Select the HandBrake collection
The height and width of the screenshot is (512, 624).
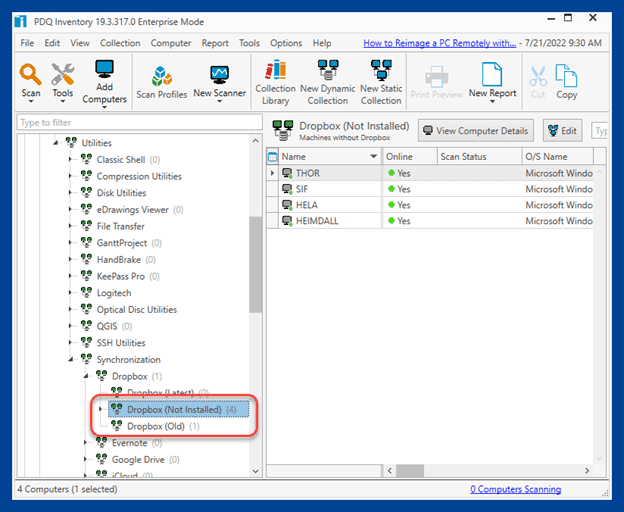coord(119,259)
